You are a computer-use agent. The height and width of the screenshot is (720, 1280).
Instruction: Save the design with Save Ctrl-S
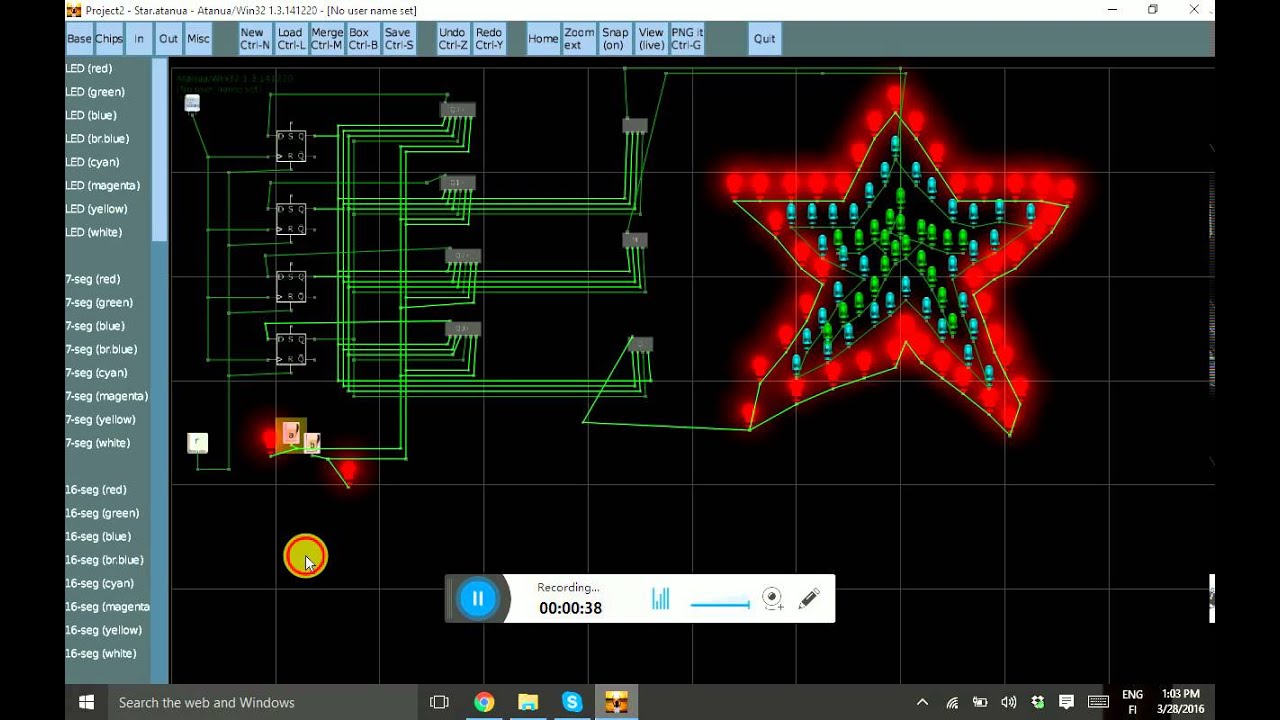click(x=399, y=39)
